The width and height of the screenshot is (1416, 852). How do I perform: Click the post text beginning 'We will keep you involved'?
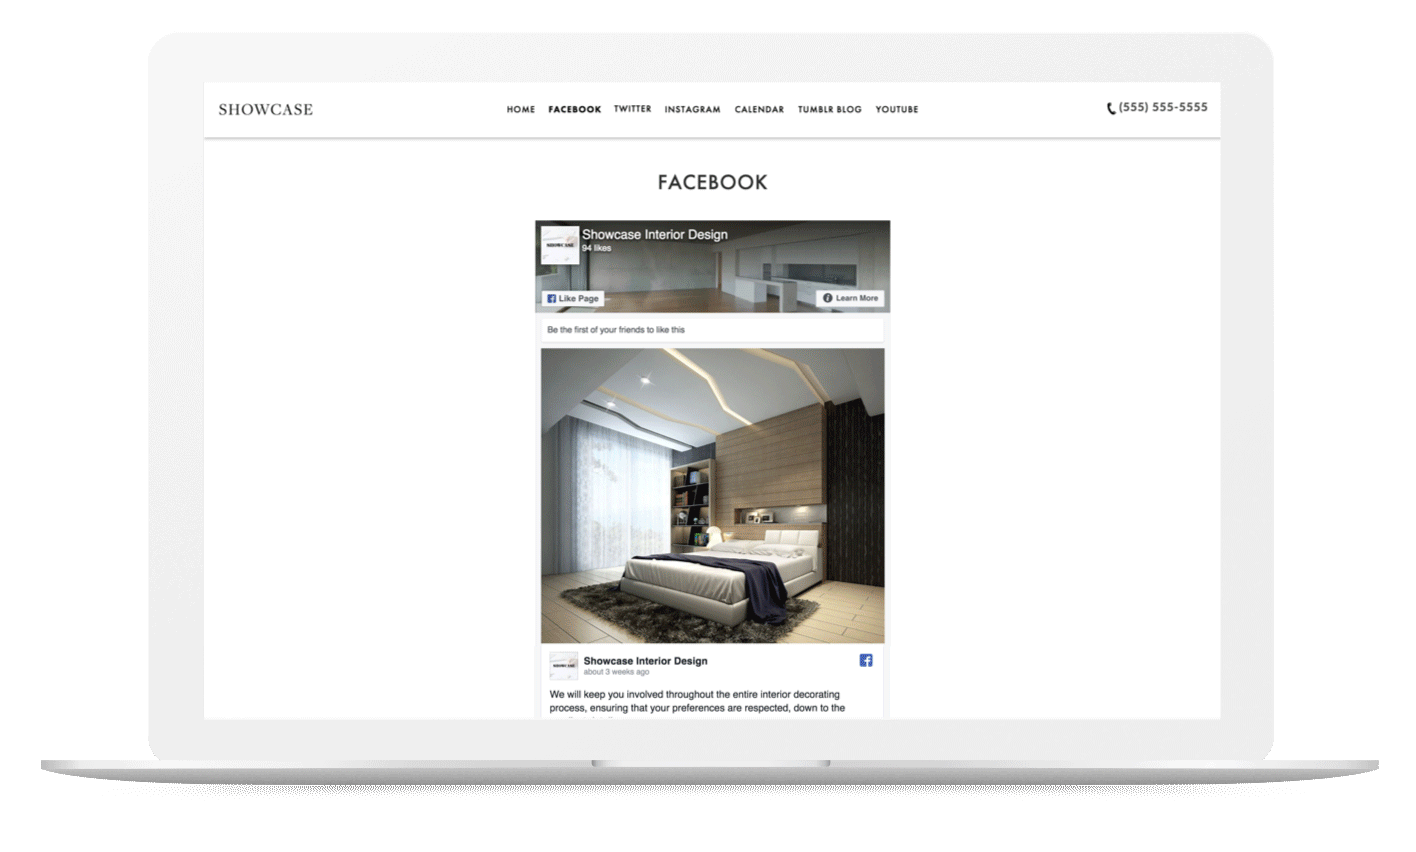tap(697, 701)
